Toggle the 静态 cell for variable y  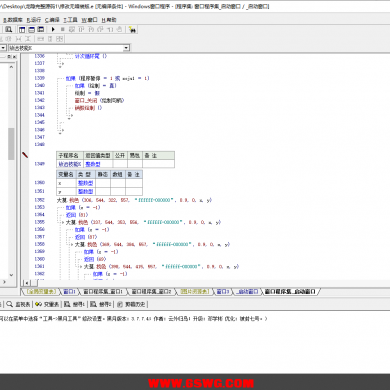tap(103, 191)
